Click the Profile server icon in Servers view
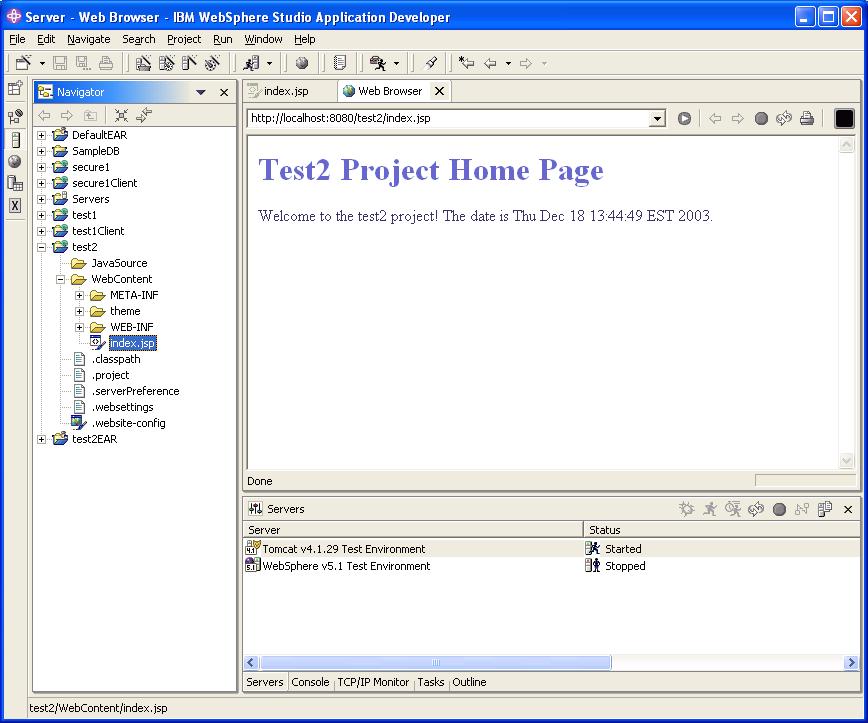This screenshot has height=723, width=868. 733,509
